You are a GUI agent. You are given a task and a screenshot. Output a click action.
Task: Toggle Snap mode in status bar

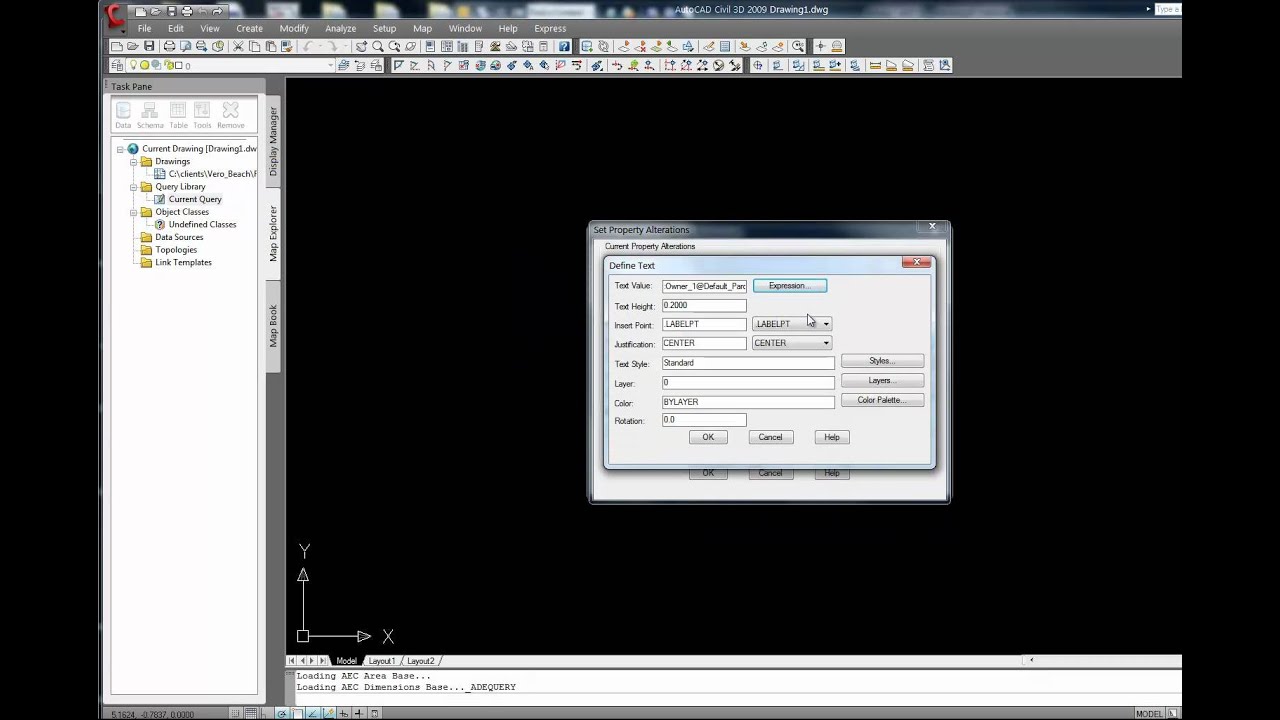235,714
